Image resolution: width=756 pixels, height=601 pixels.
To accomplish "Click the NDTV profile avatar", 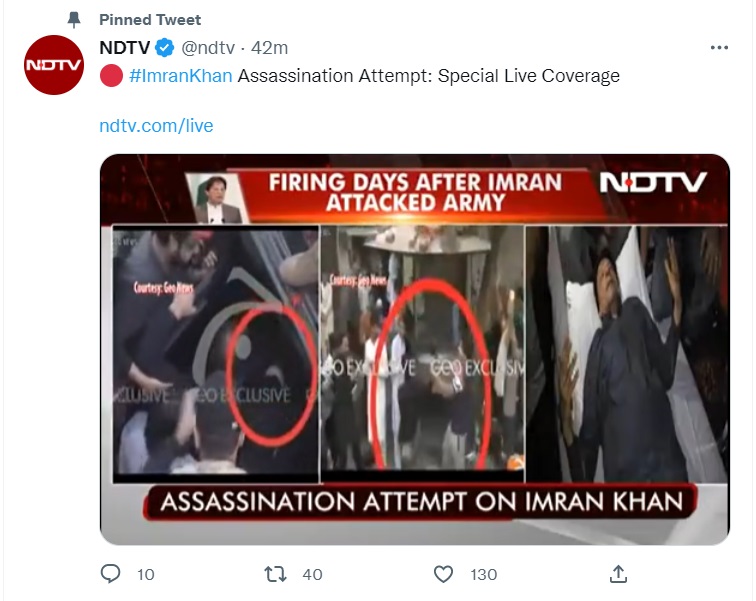I will (53, 65).
